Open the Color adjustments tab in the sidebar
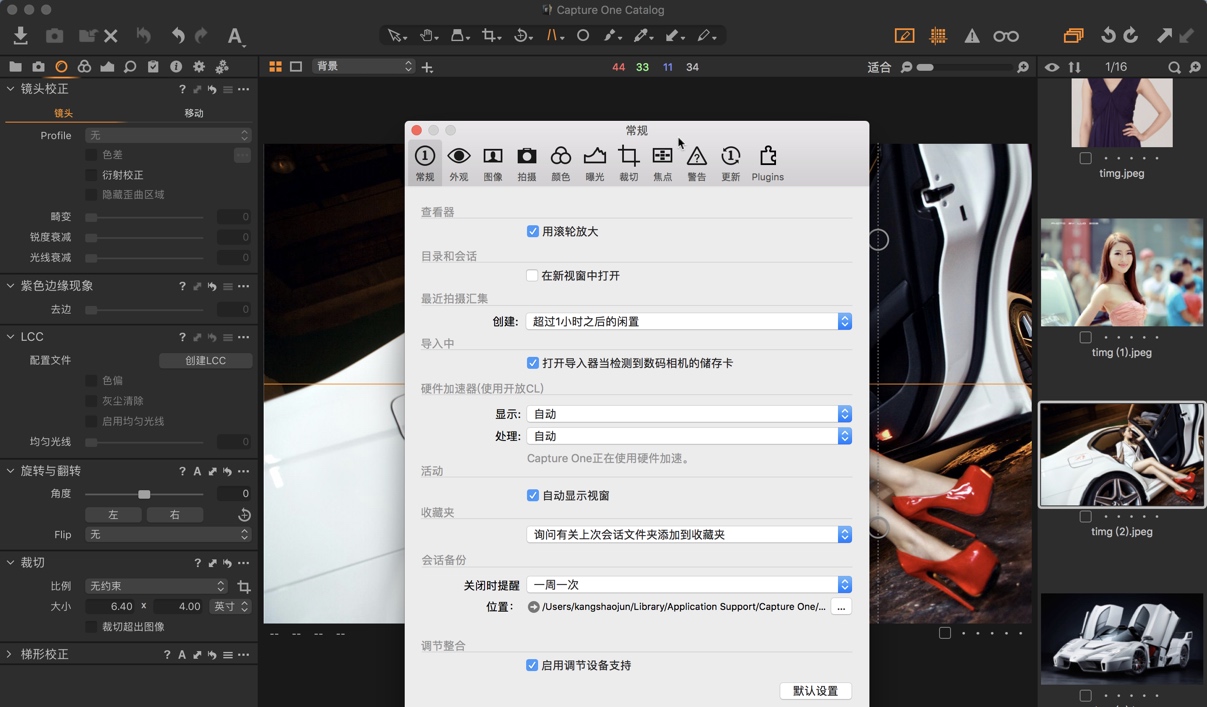The image size is (1207, 707). coord(84,66)
